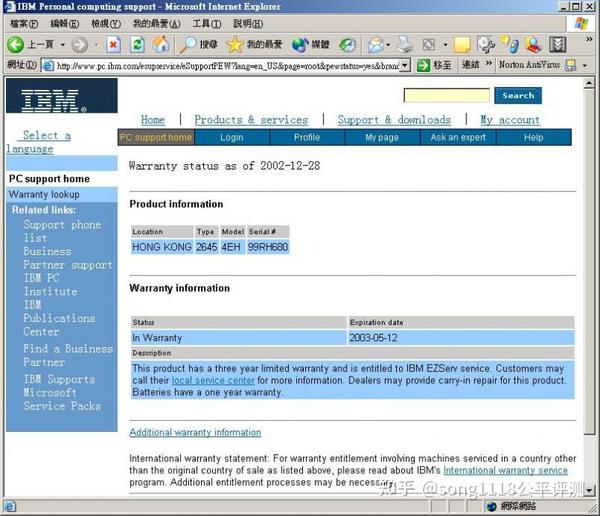Click the IBM logo
600x516 pixels.
point(62,96)
